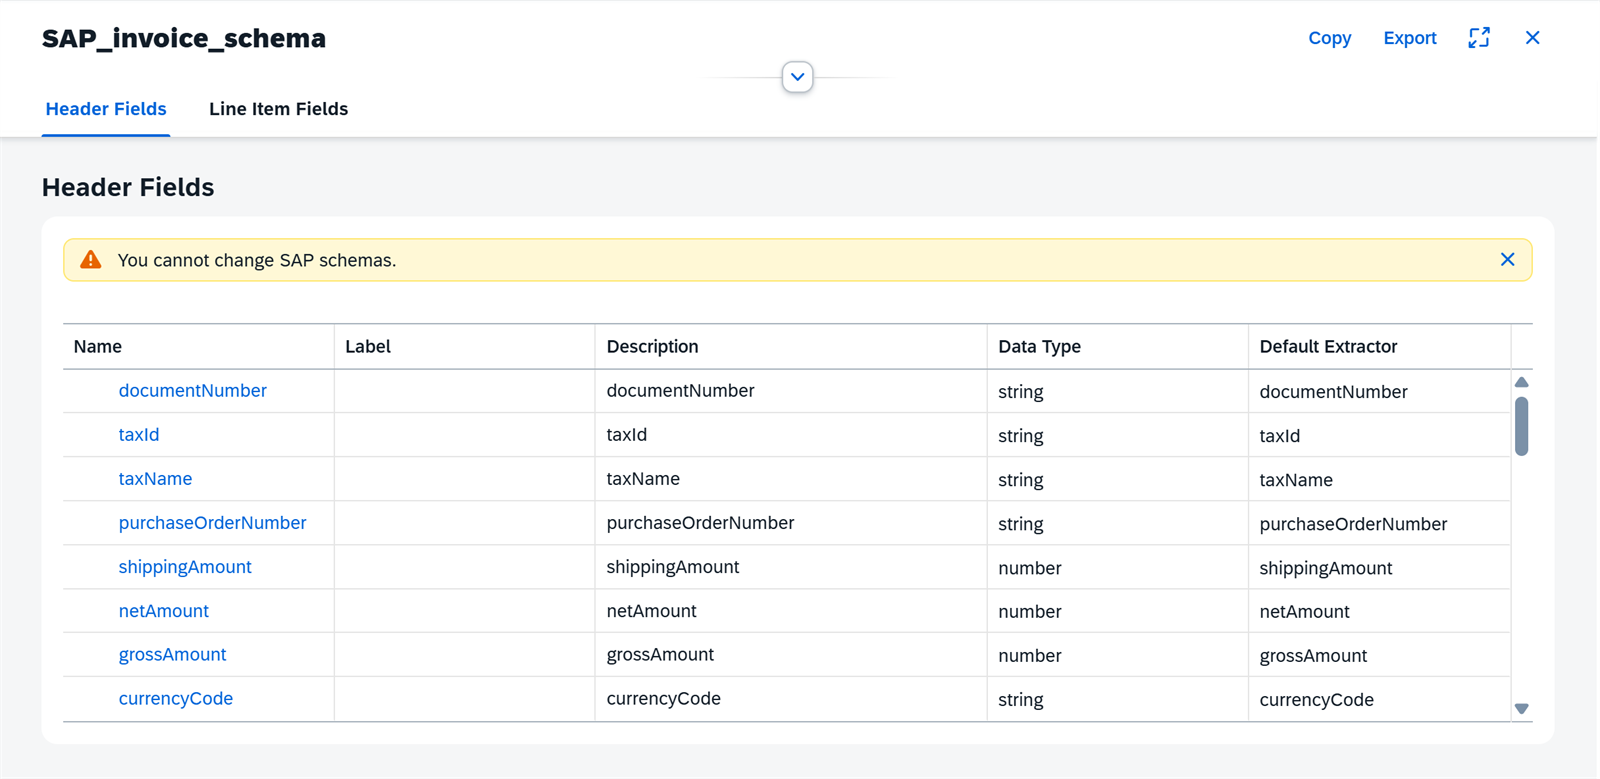Open the full screen mode icon
The width and height of the screenshot is (1600, 779).
click(1479, 38)
